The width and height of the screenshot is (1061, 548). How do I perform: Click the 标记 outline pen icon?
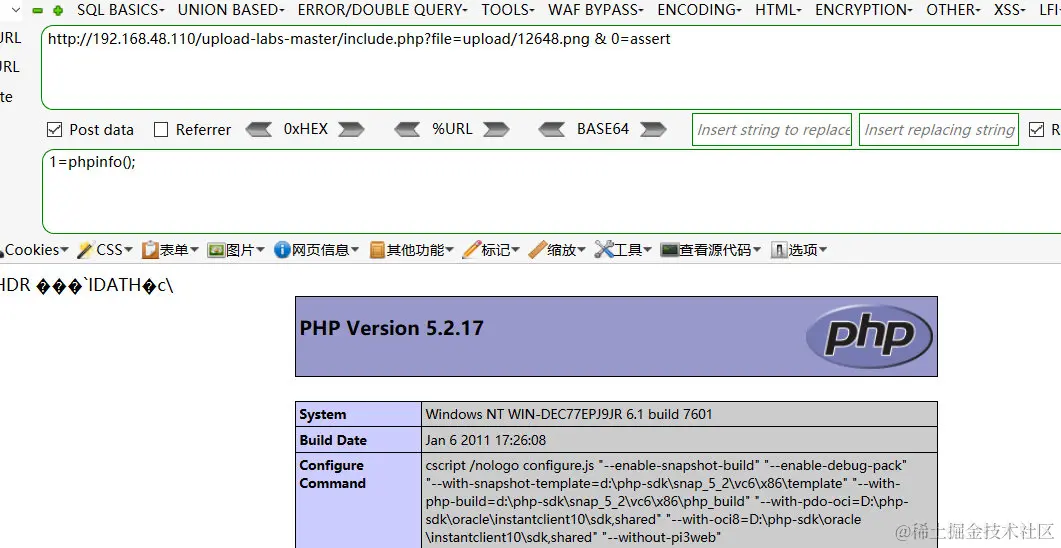471,250
